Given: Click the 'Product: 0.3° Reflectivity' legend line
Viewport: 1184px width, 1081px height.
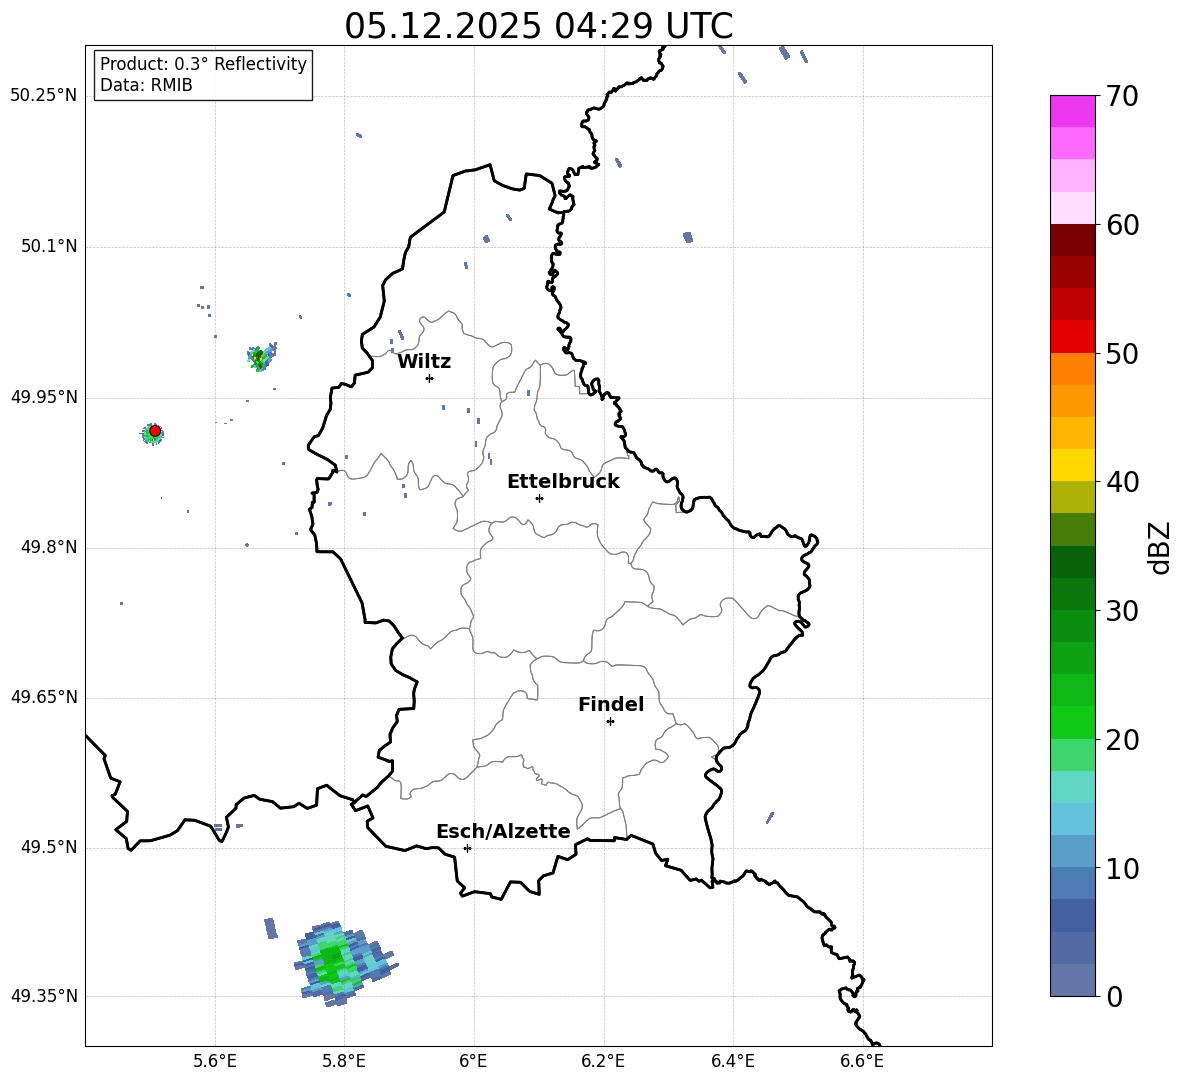Looking at the screenshot, I should (x=203, y=63).
